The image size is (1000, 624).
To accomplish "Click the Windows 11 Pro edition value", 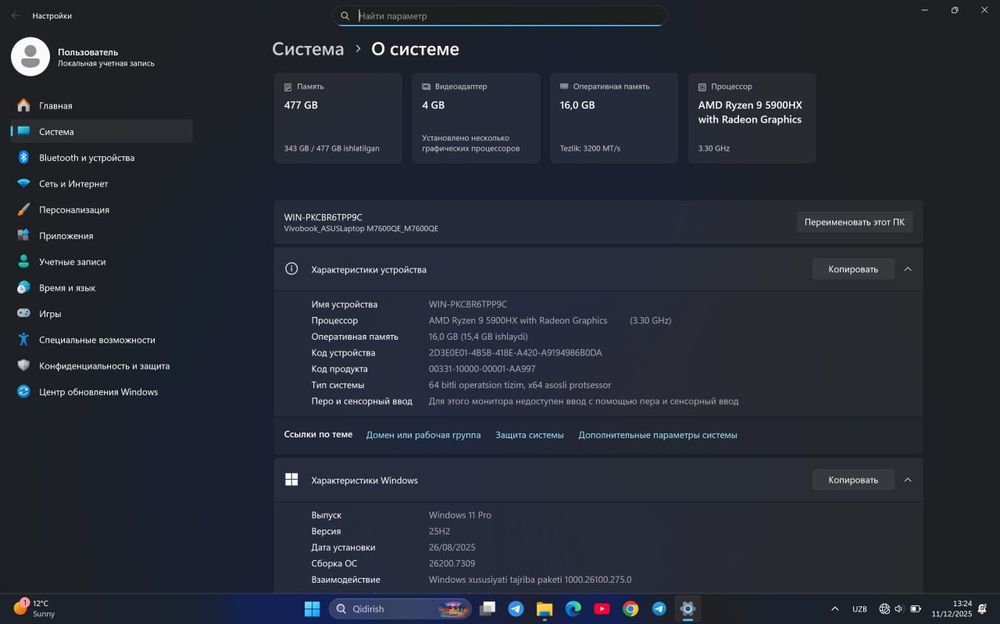I will (460, 515).
